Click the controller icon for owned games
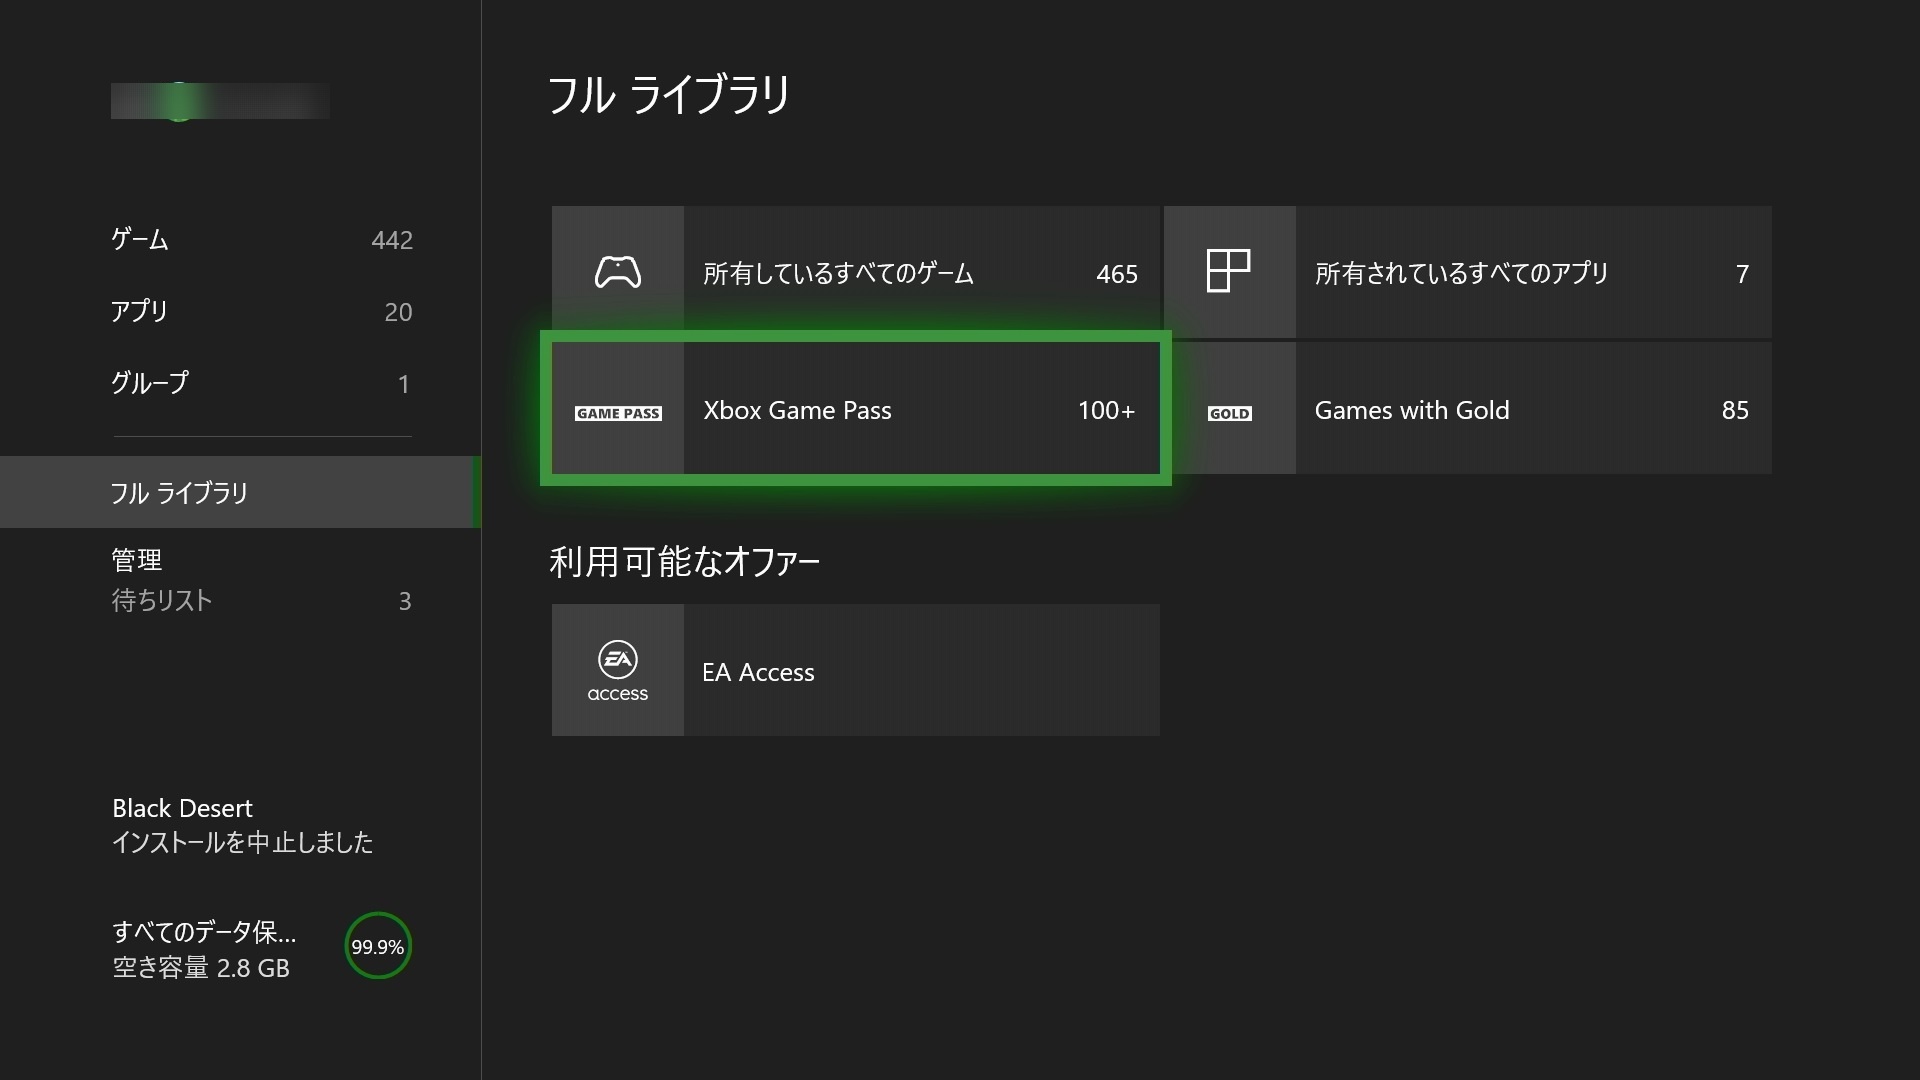The height and width of the screenshot is (1080, 1920). click(x=617, y=272)
